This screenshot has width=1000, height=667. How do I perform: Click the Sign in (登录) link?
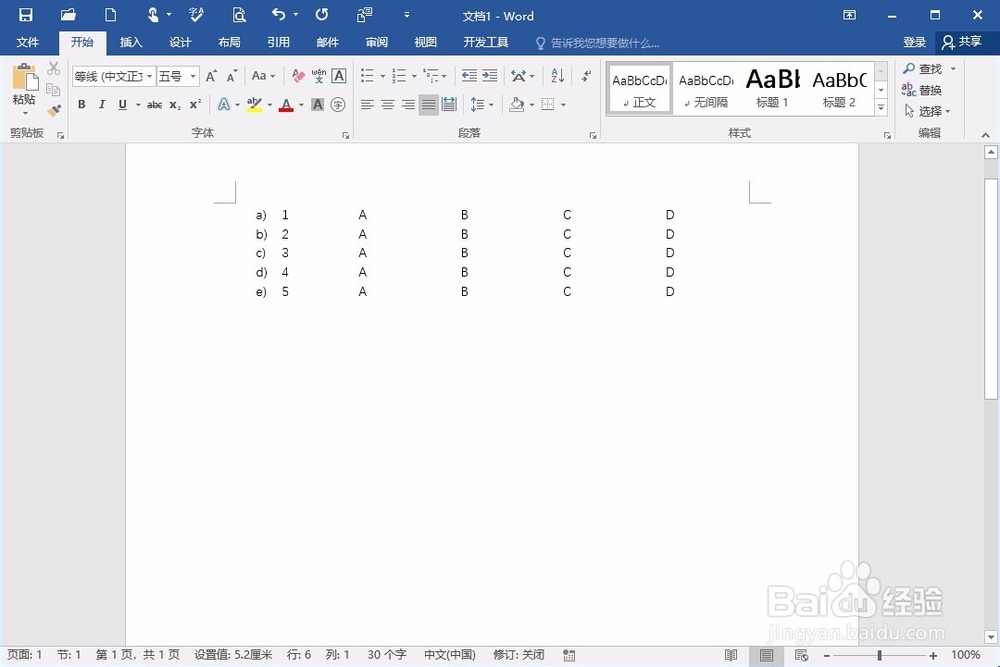(x=914, y=42)
